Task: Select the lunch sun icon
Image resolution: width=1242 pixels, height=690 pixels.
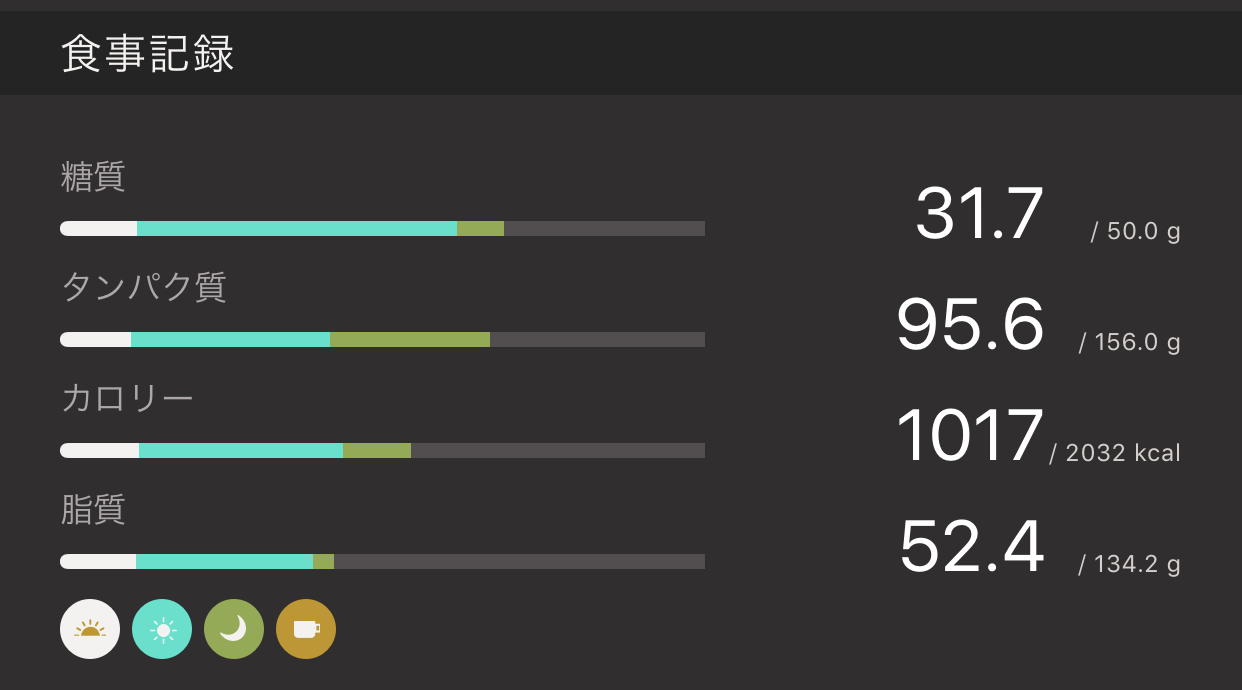Action: pos(162,629)
